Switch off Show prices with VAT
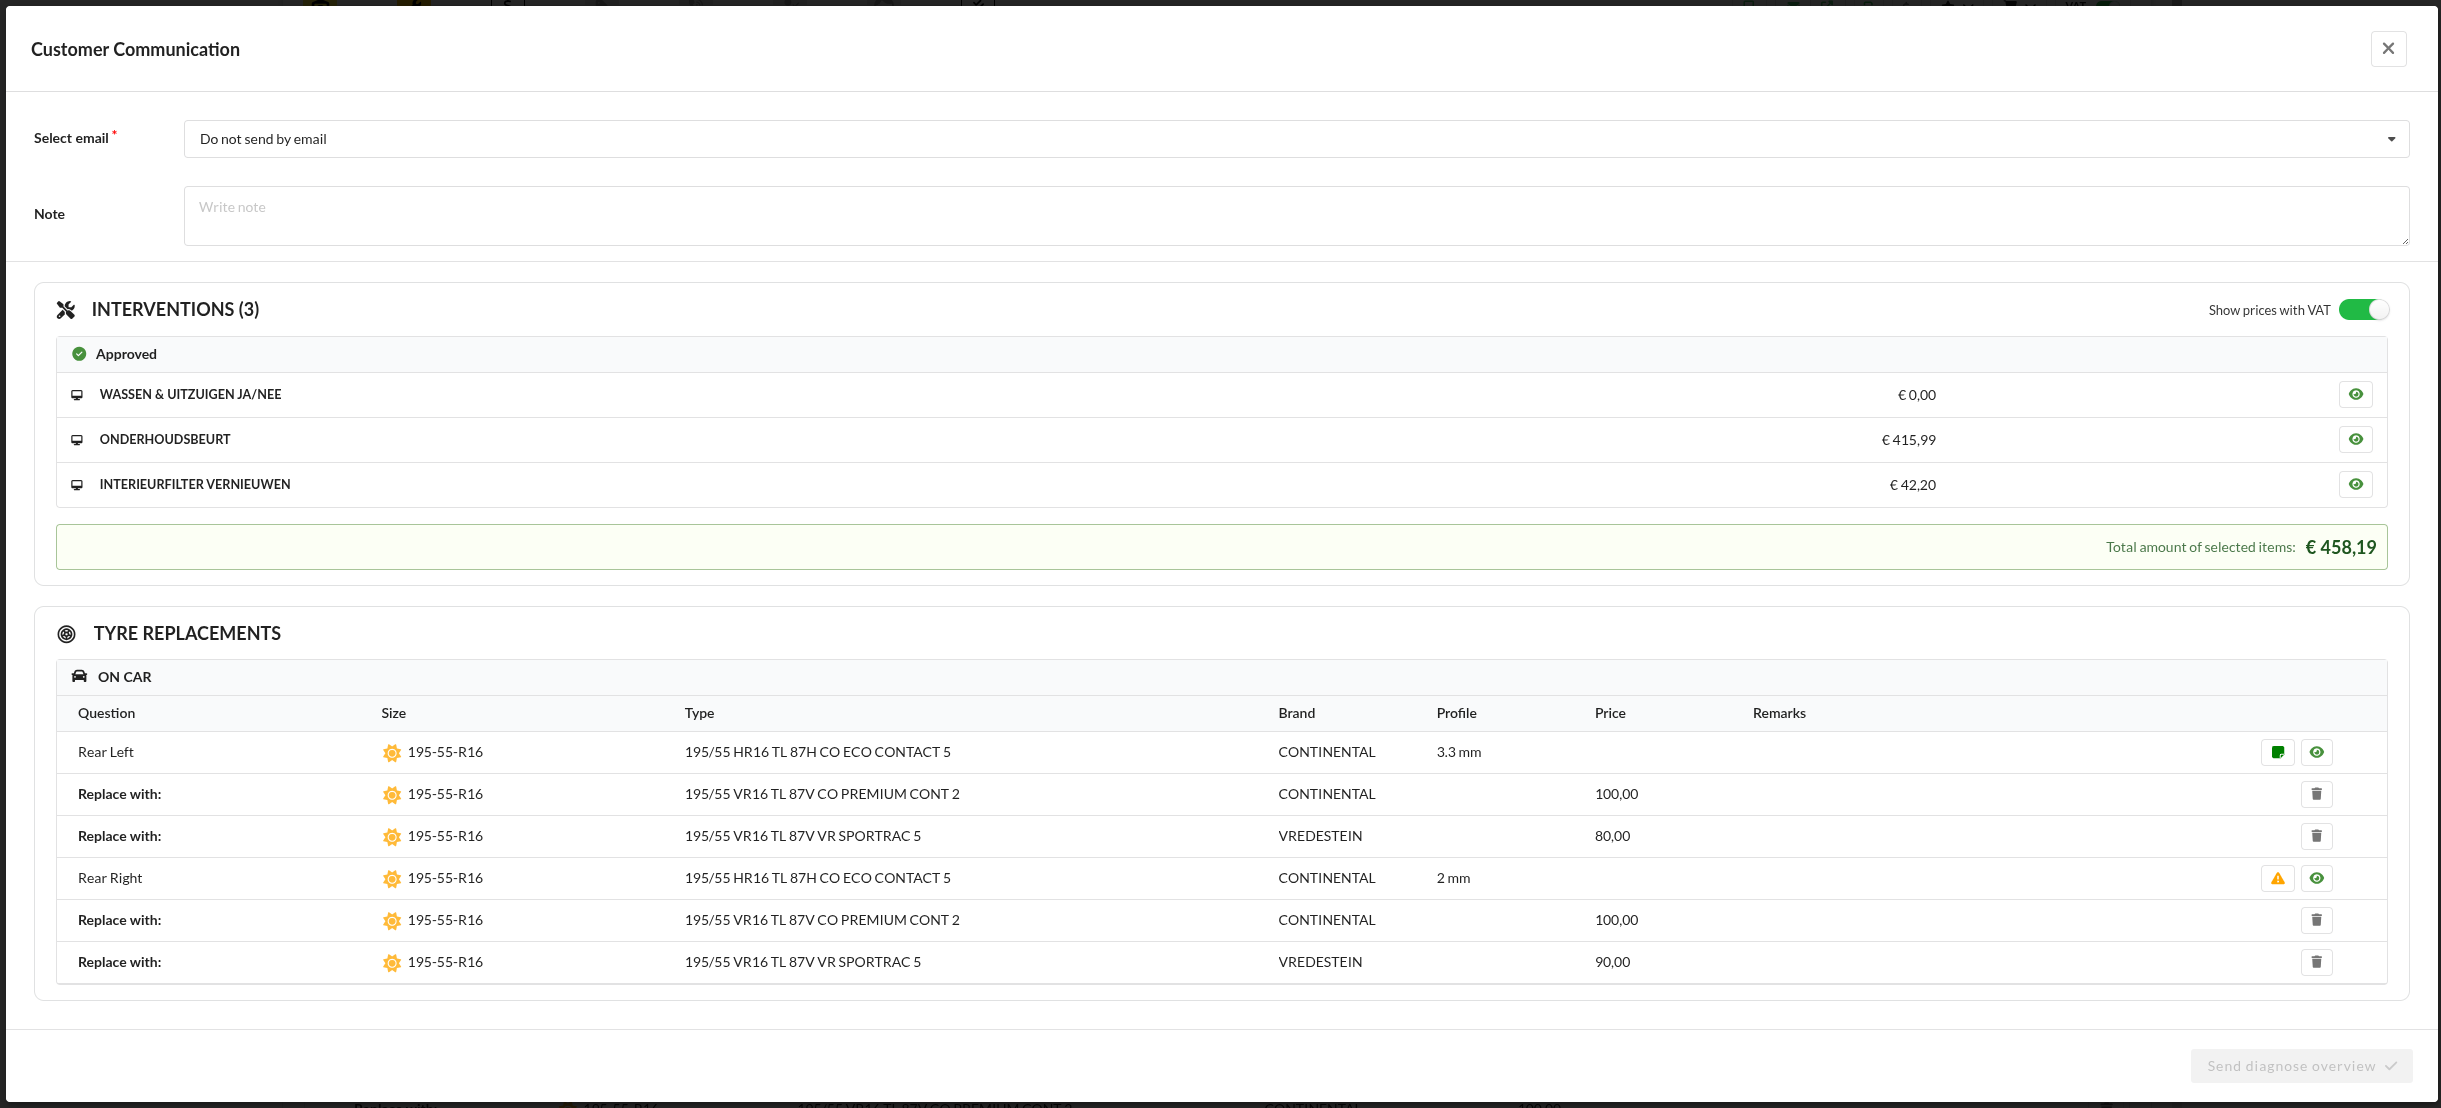The height and width of the screenshot is (1108, 2441). point(2363,310)
